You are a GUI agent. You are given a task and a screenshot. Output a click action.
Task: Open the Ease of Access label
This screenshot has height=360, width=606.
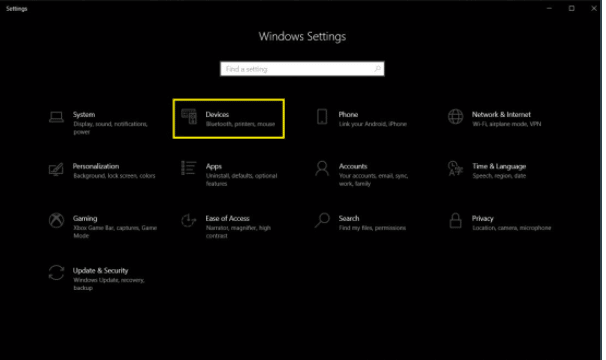[228, 218]
